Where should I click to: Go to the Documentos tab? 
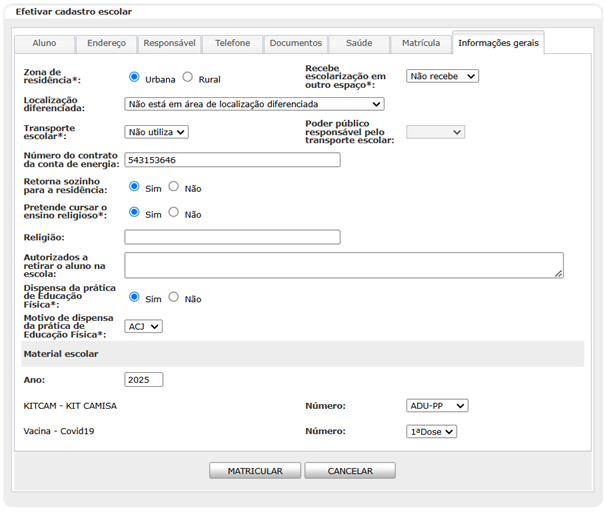point(296,44)
